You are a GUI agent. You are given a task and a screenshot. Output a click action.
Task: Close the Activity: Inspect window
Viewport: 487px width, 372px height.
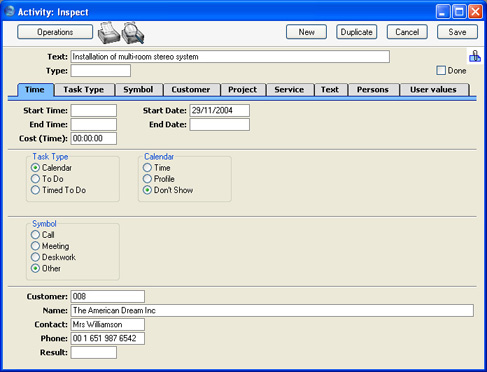tap(475, 12)
